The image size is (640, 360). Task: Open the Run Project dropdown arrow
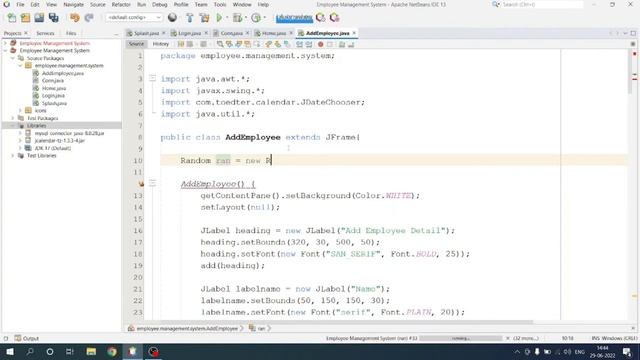pyautogui.click(x=227, y=18)
